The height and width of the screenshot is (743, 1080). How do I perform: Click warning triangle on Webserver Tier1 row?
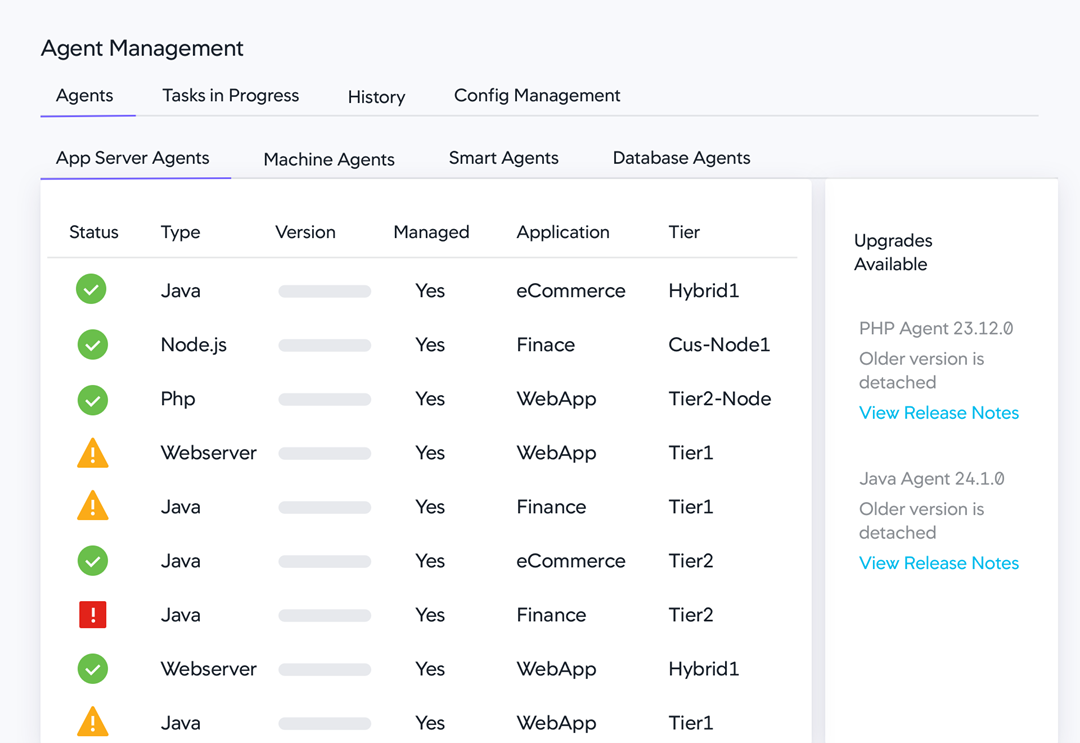93,454
